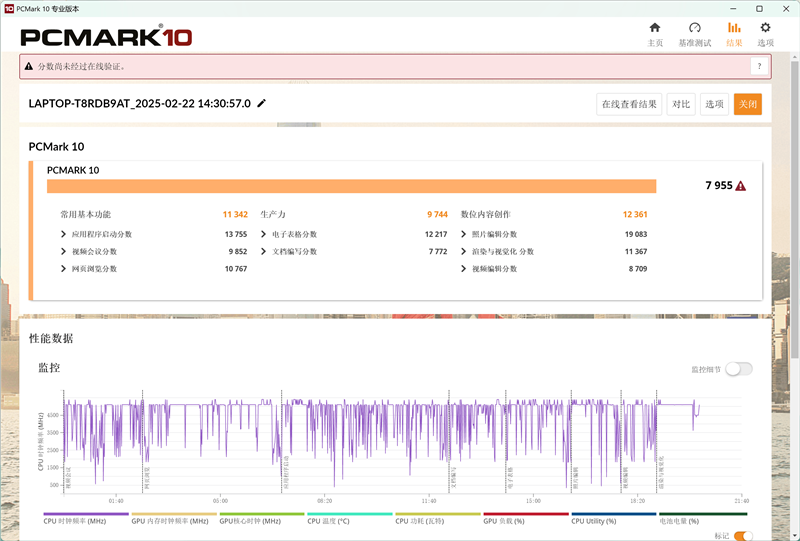Expand 照片编辑分数 row
The image size is (800, 541).
tap(464, 234)
